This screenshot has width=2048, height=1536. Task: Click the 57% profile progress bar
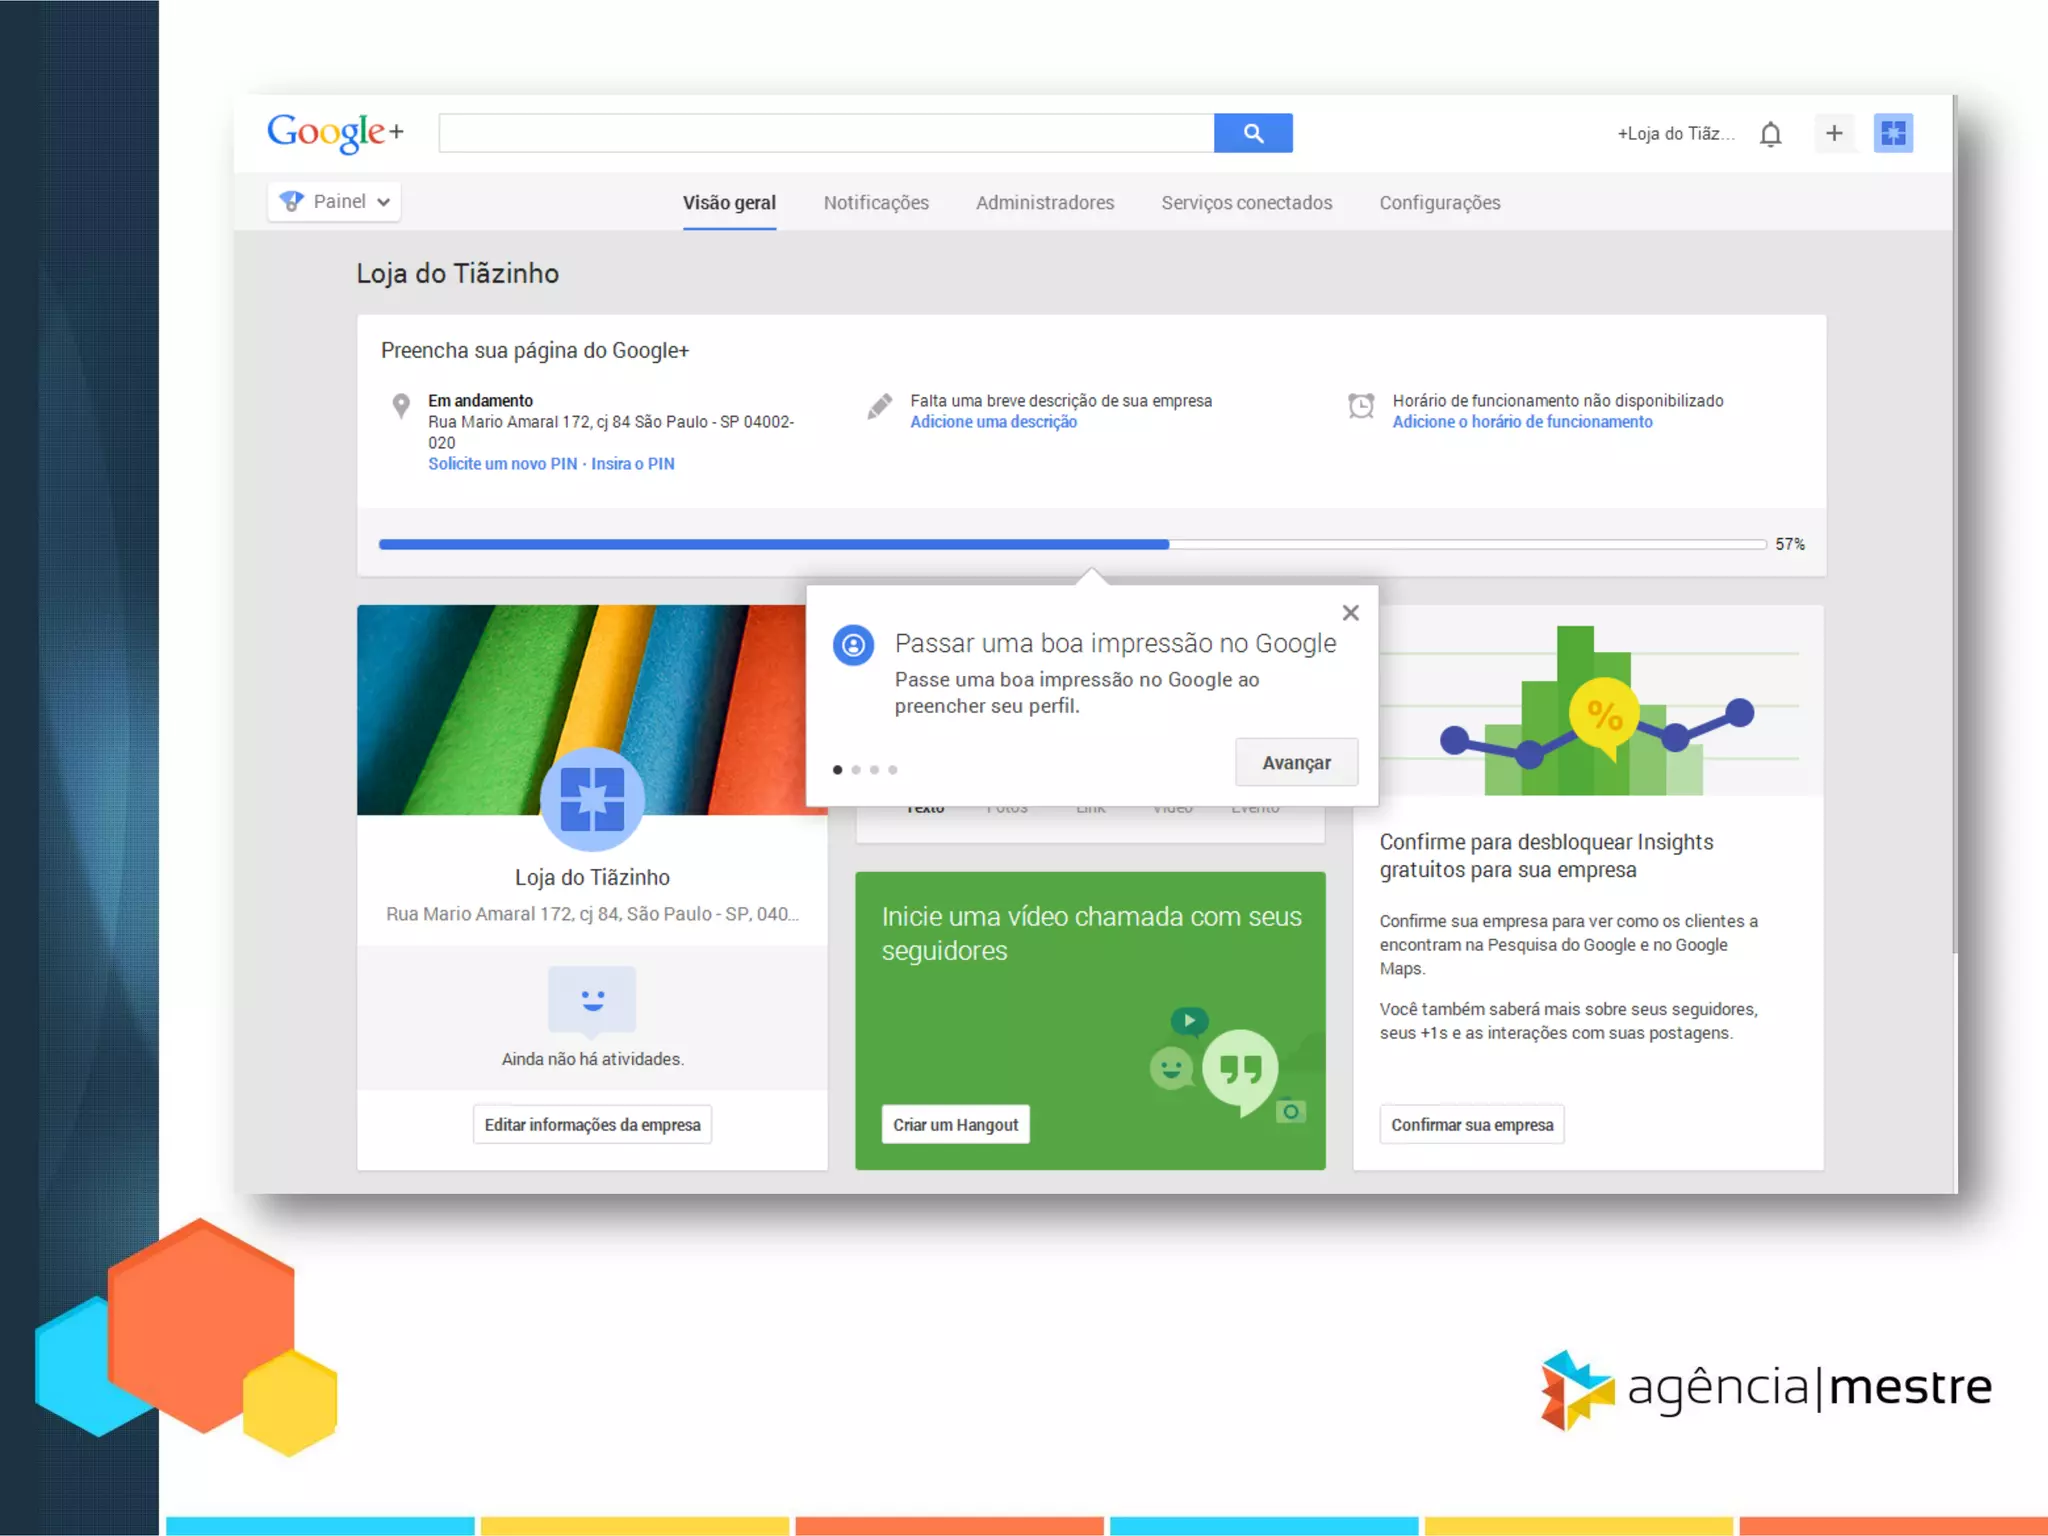pyautogui.click(x=1071, y=544)
